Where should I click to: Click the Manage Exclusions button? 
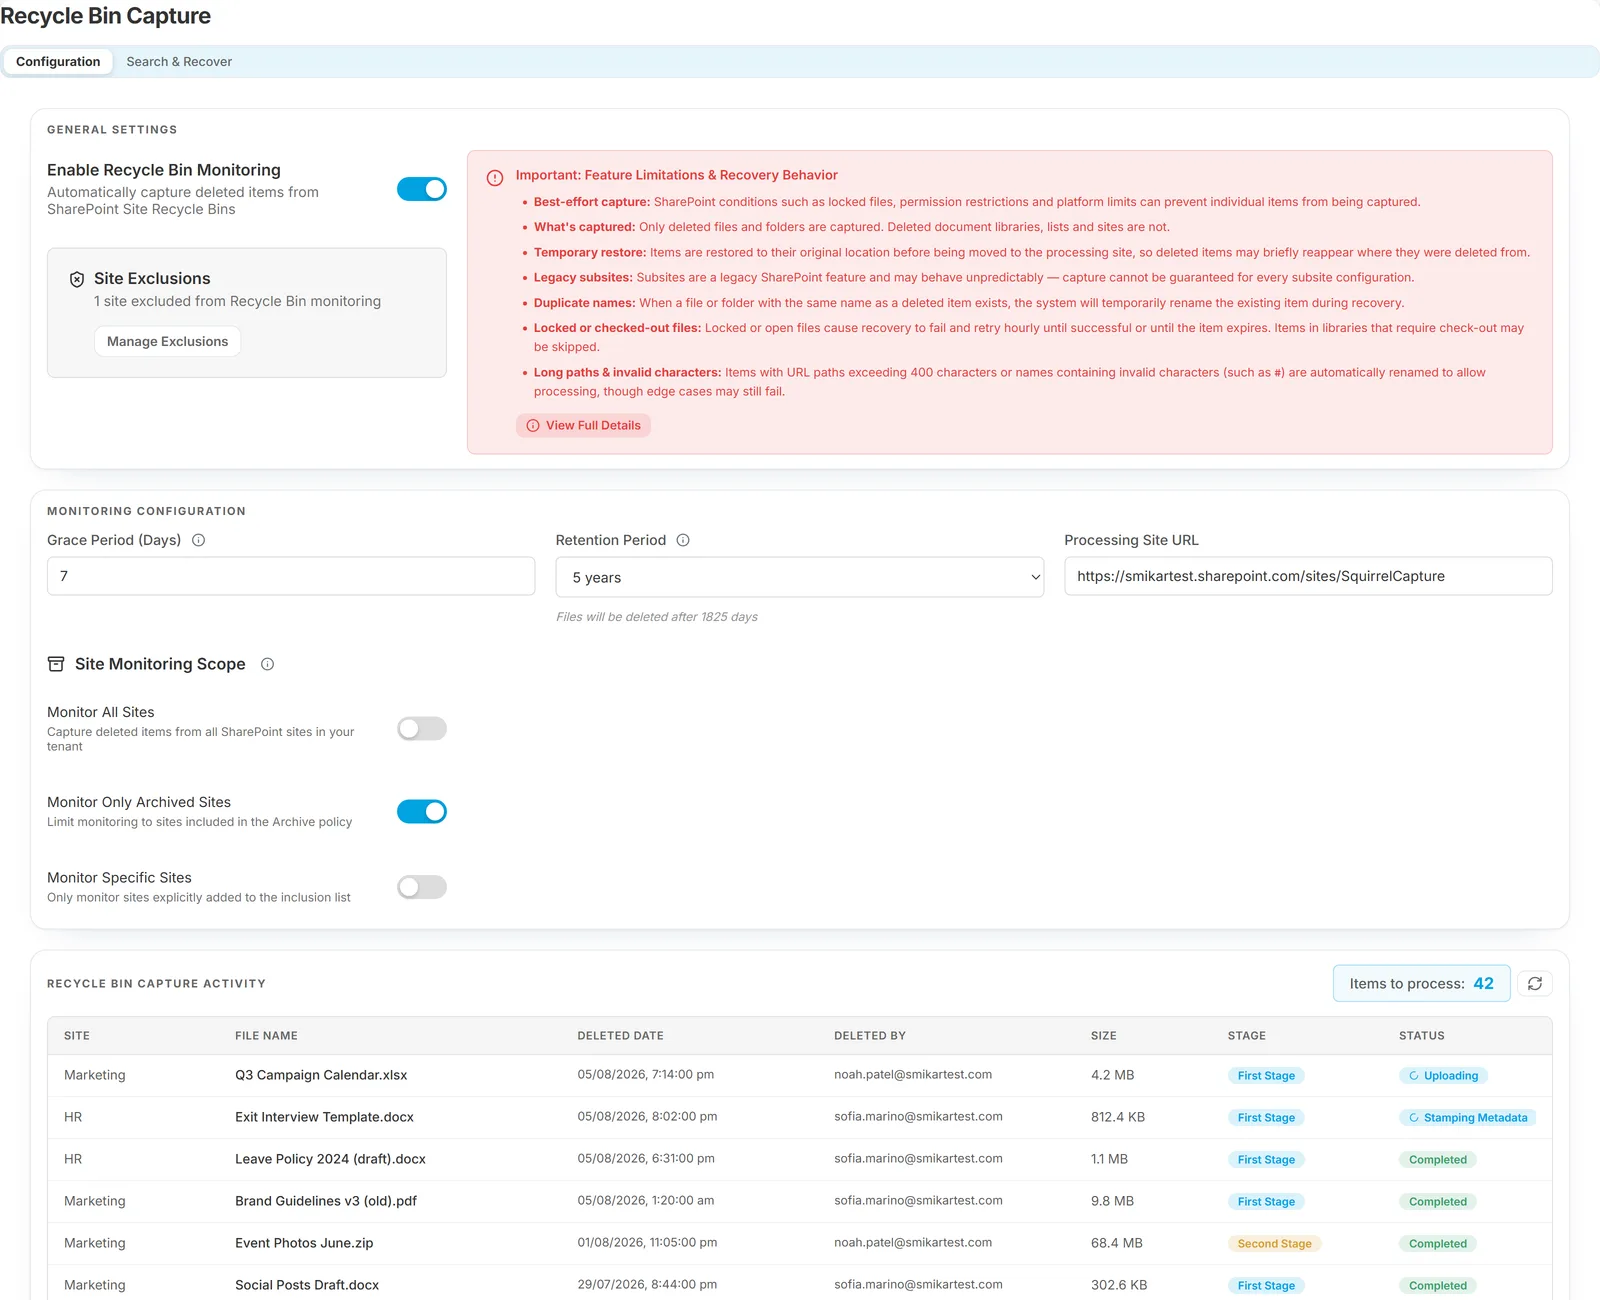click(168, 341)
